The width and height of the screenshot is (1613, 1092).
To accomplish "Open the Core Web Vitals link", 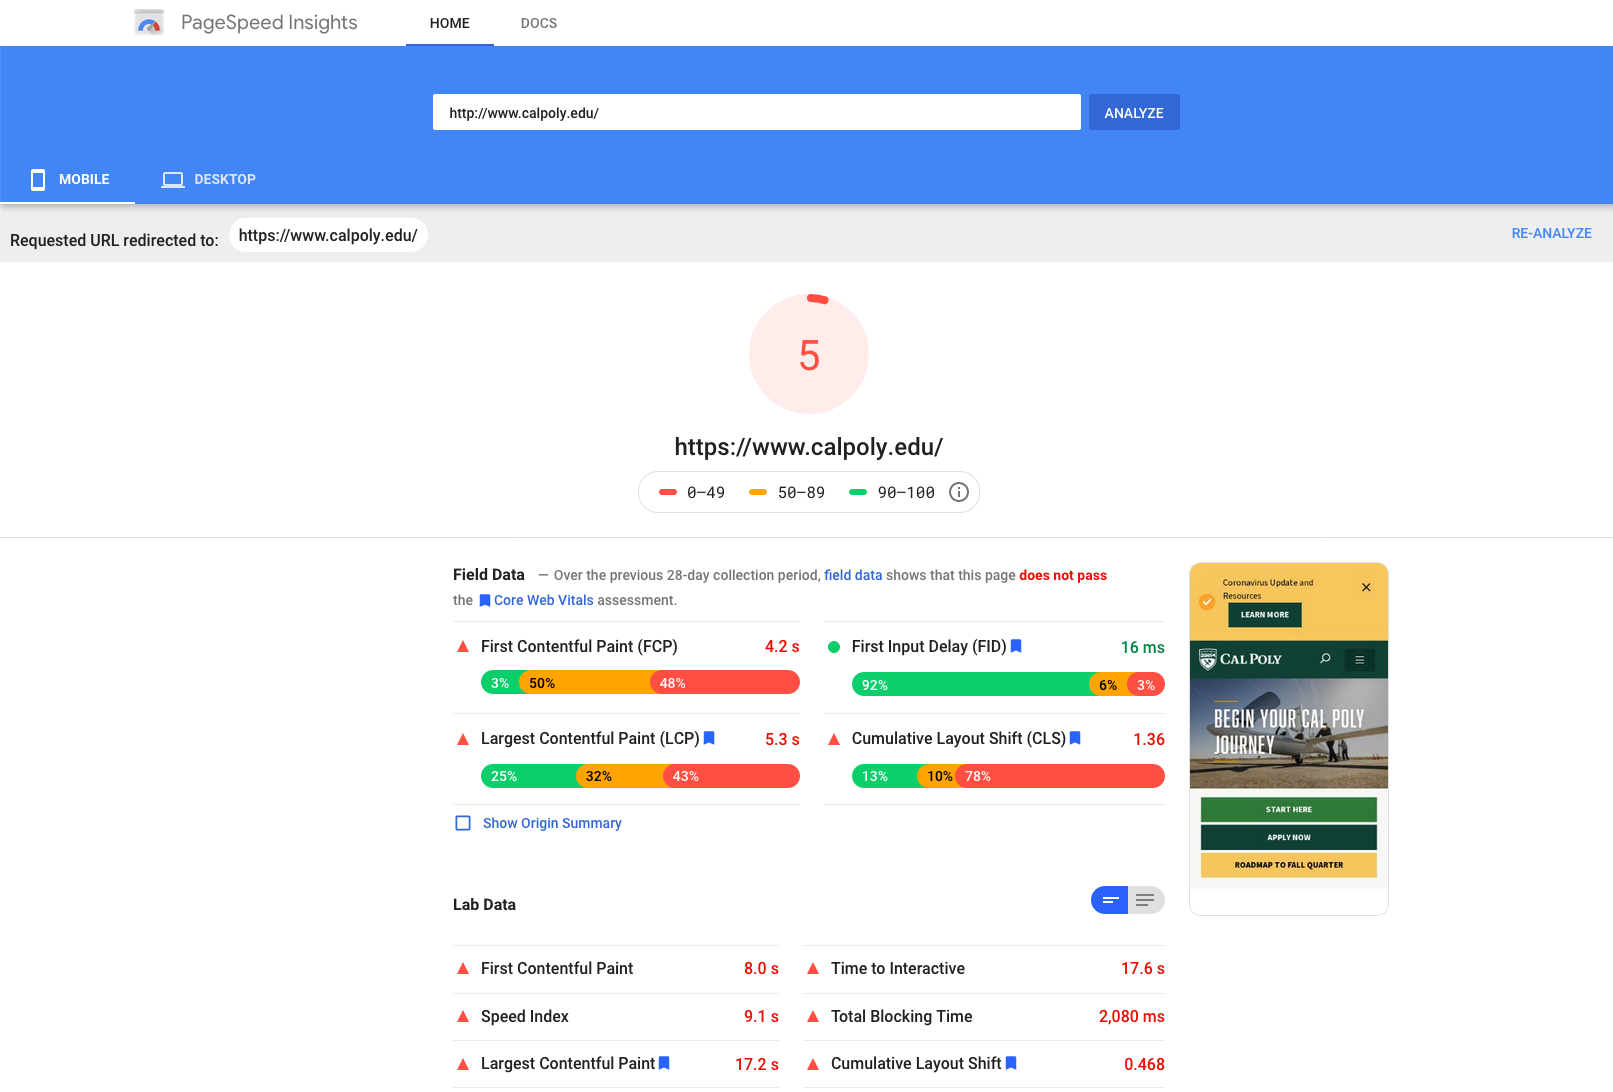I will pyautogui.click(x=544, y=600).
